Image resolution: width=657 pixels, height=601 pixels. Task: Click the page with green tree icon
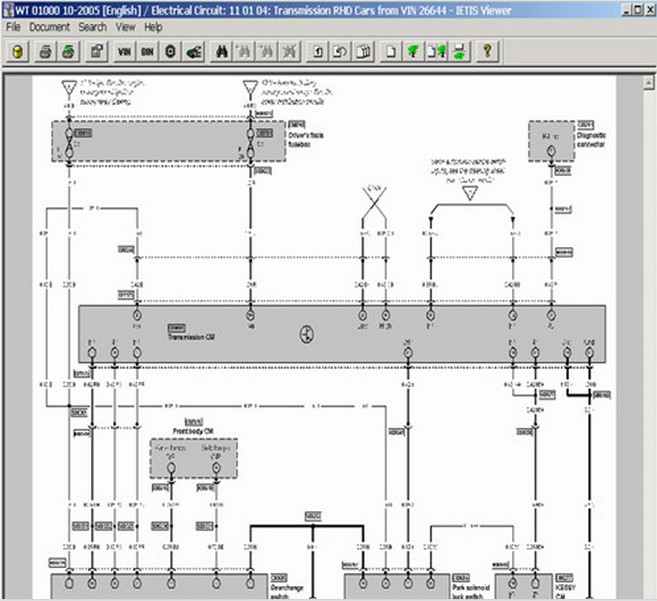[436, 52]
